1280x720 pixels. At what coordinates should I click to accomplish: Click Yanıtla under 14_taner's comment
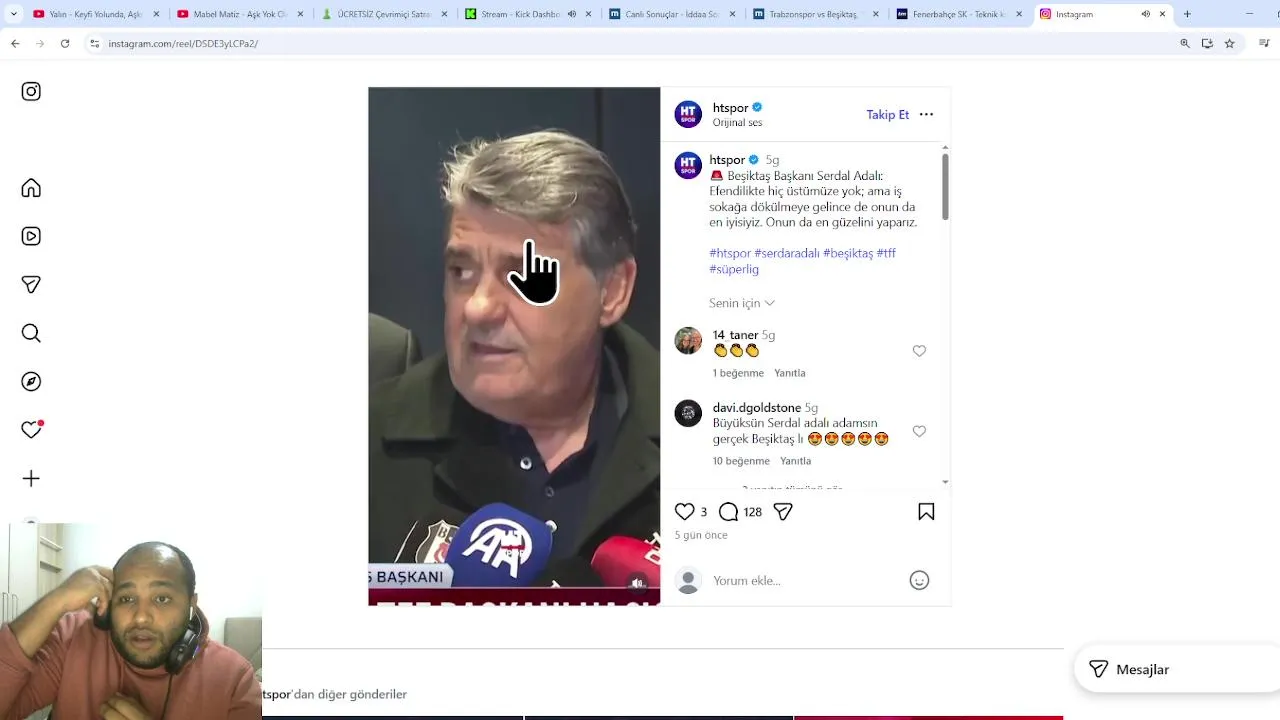pos(790,373)
